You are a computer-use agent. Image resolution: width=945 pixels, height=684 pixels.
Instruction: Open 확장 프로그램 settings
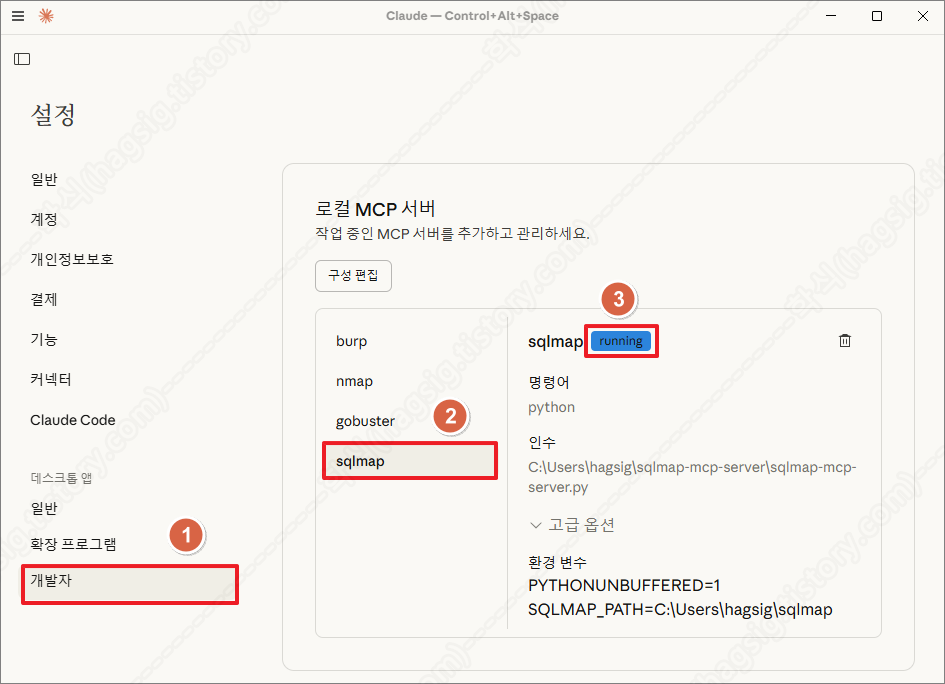[x=74, y=544]
